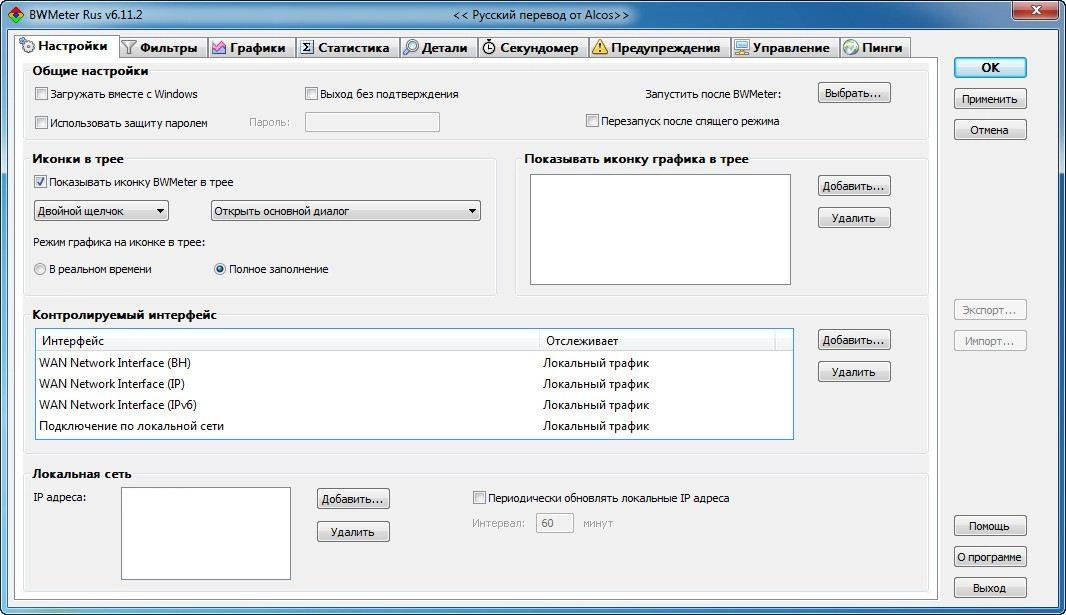Image resolution: width=1066 pixels, height=615 pixels.
Task: Select Подключение по локальной сети row
Action: click(x=414, y=426)
